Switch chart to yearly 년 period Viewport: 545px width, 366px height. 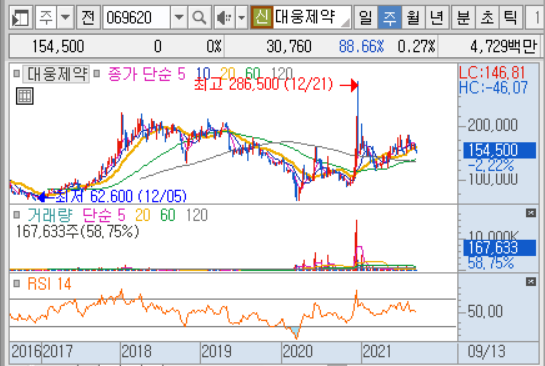click(437, 17)
